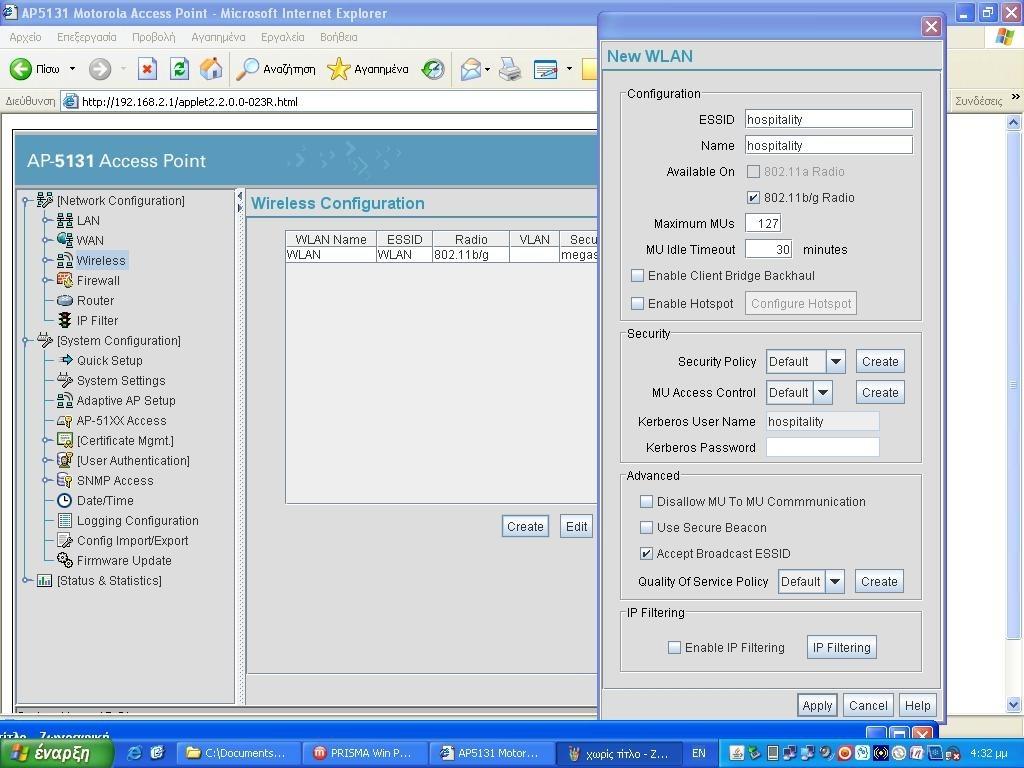The image size is (1024, 768).
Task: Click Create next to Security Policy
Action: (x=880, y=362)
